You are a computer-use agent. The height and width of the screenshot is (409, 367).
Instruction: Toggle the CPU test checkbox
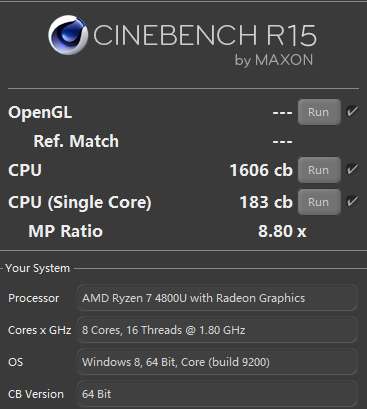point(352,169)
